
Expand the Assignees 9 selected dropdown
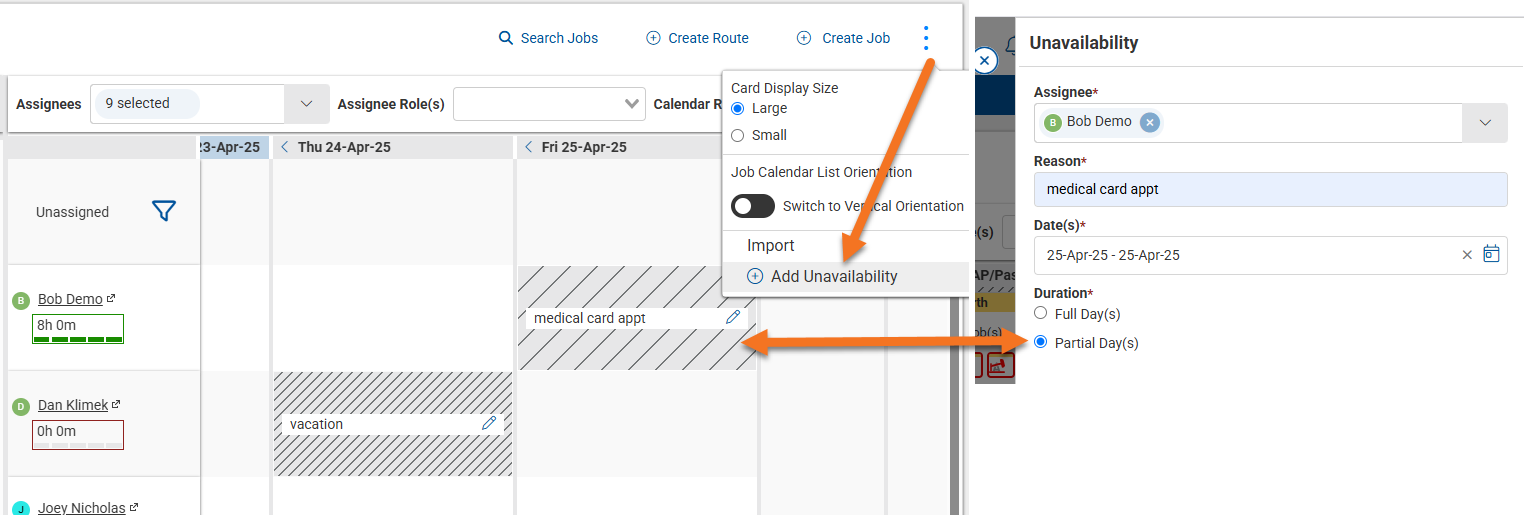[x=306, y=103]
